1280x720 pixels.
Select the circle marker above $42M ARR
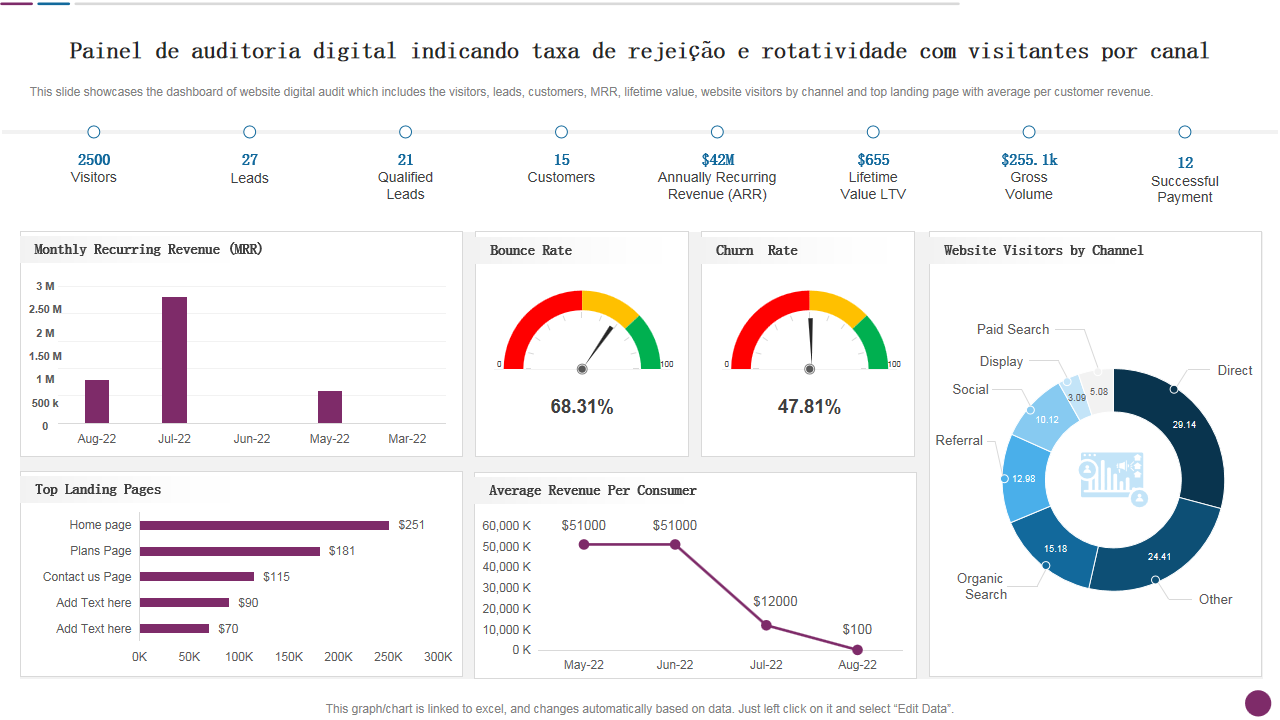(x=717, y=132)
